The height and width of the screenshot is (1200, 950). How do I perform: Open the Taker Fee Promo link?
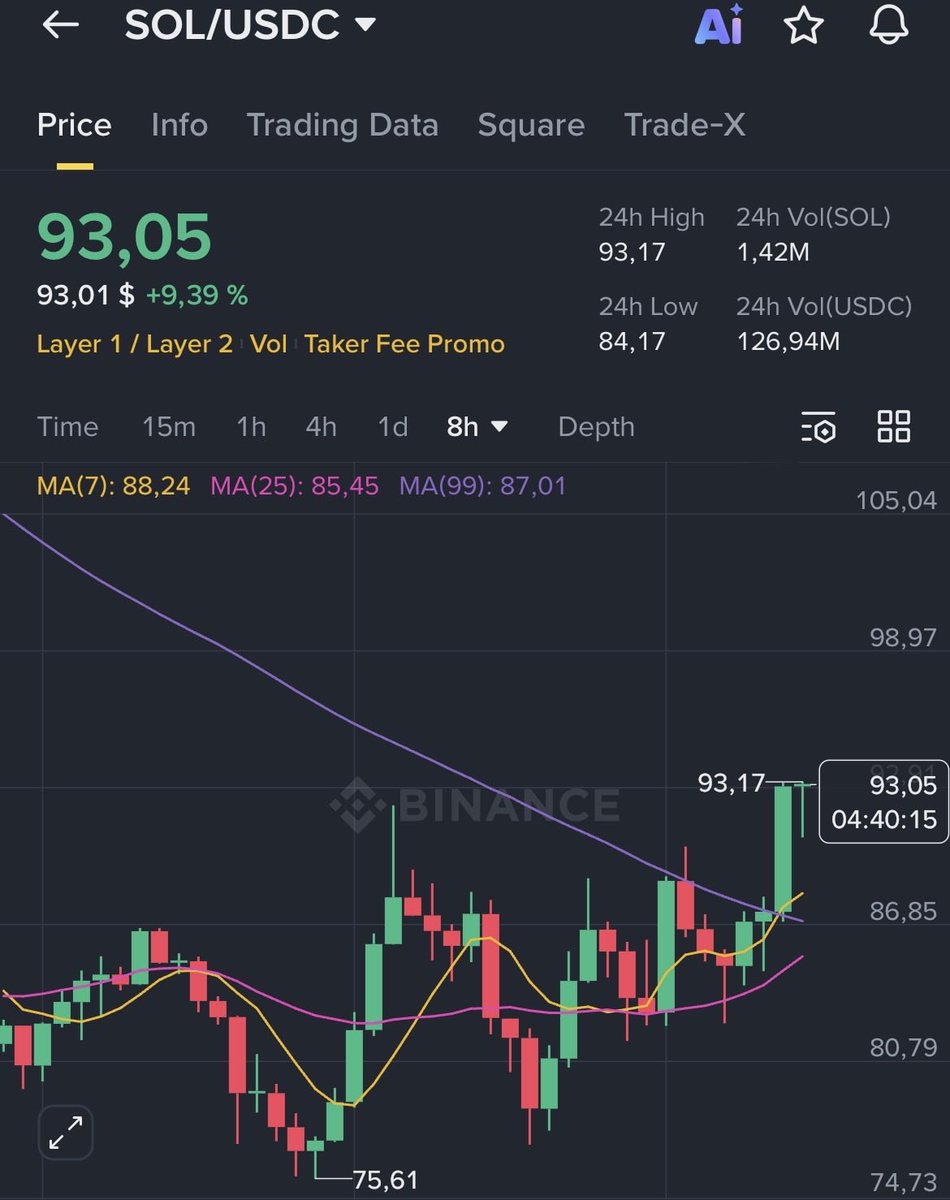tap(404, 344)
